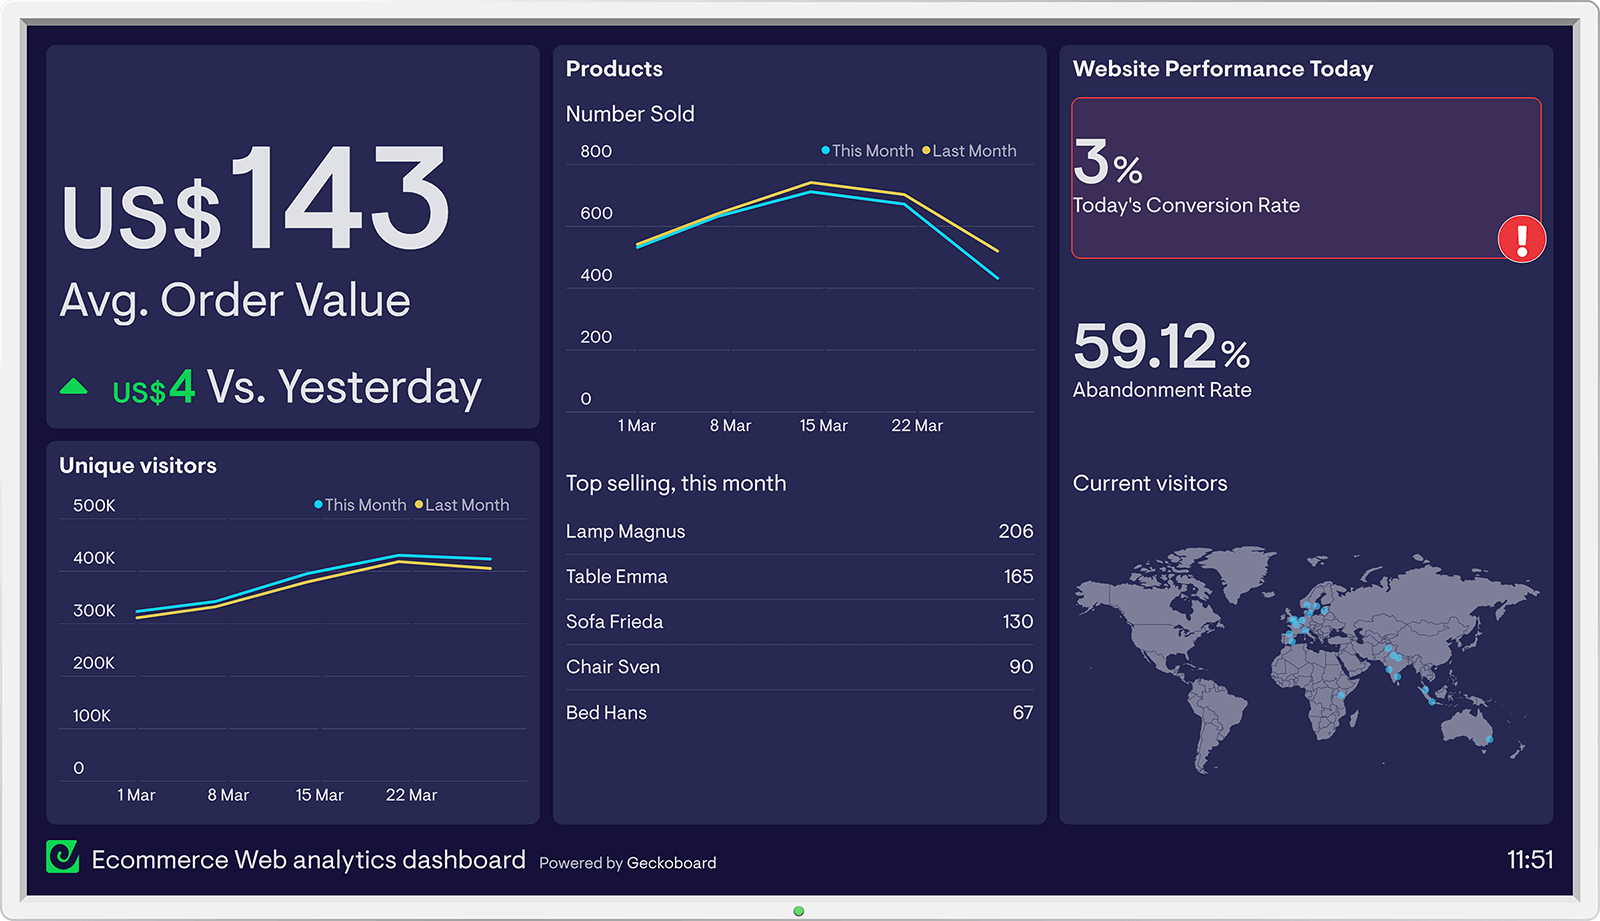The height and width of the screenshot is (921, 1600).
Task: Click the blue legend dot for This Month
Action: (826, 150)
